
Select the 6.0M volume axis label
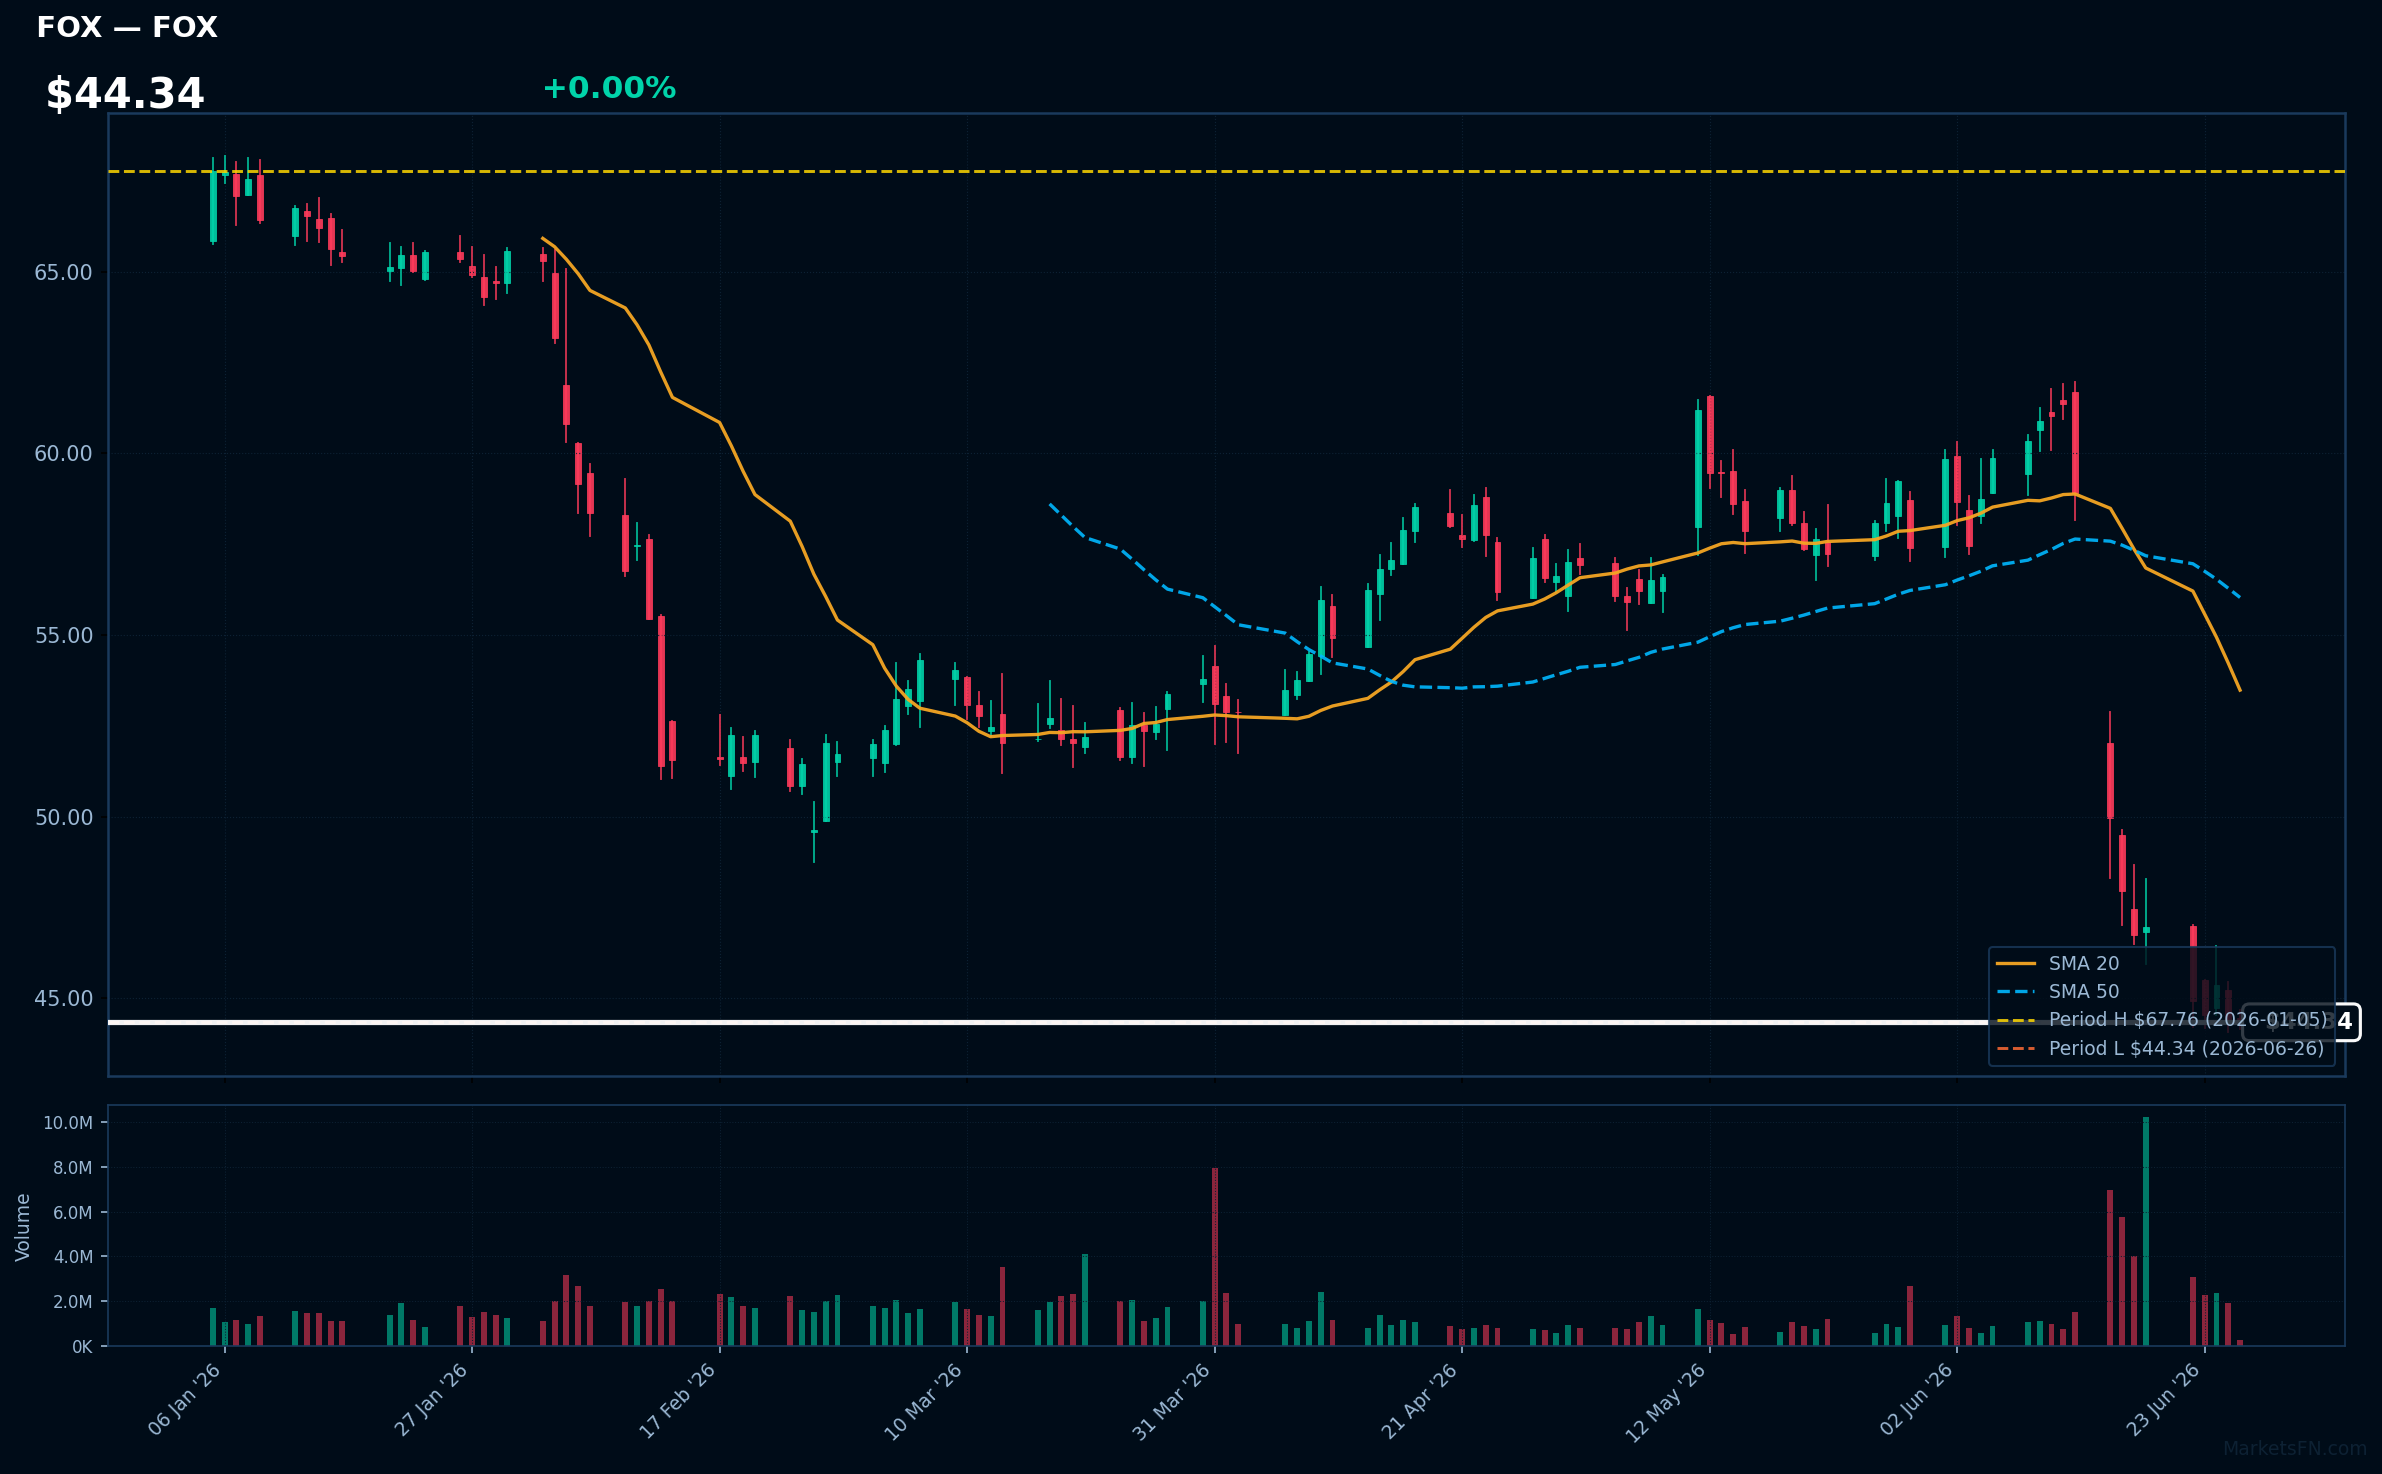73,1213
